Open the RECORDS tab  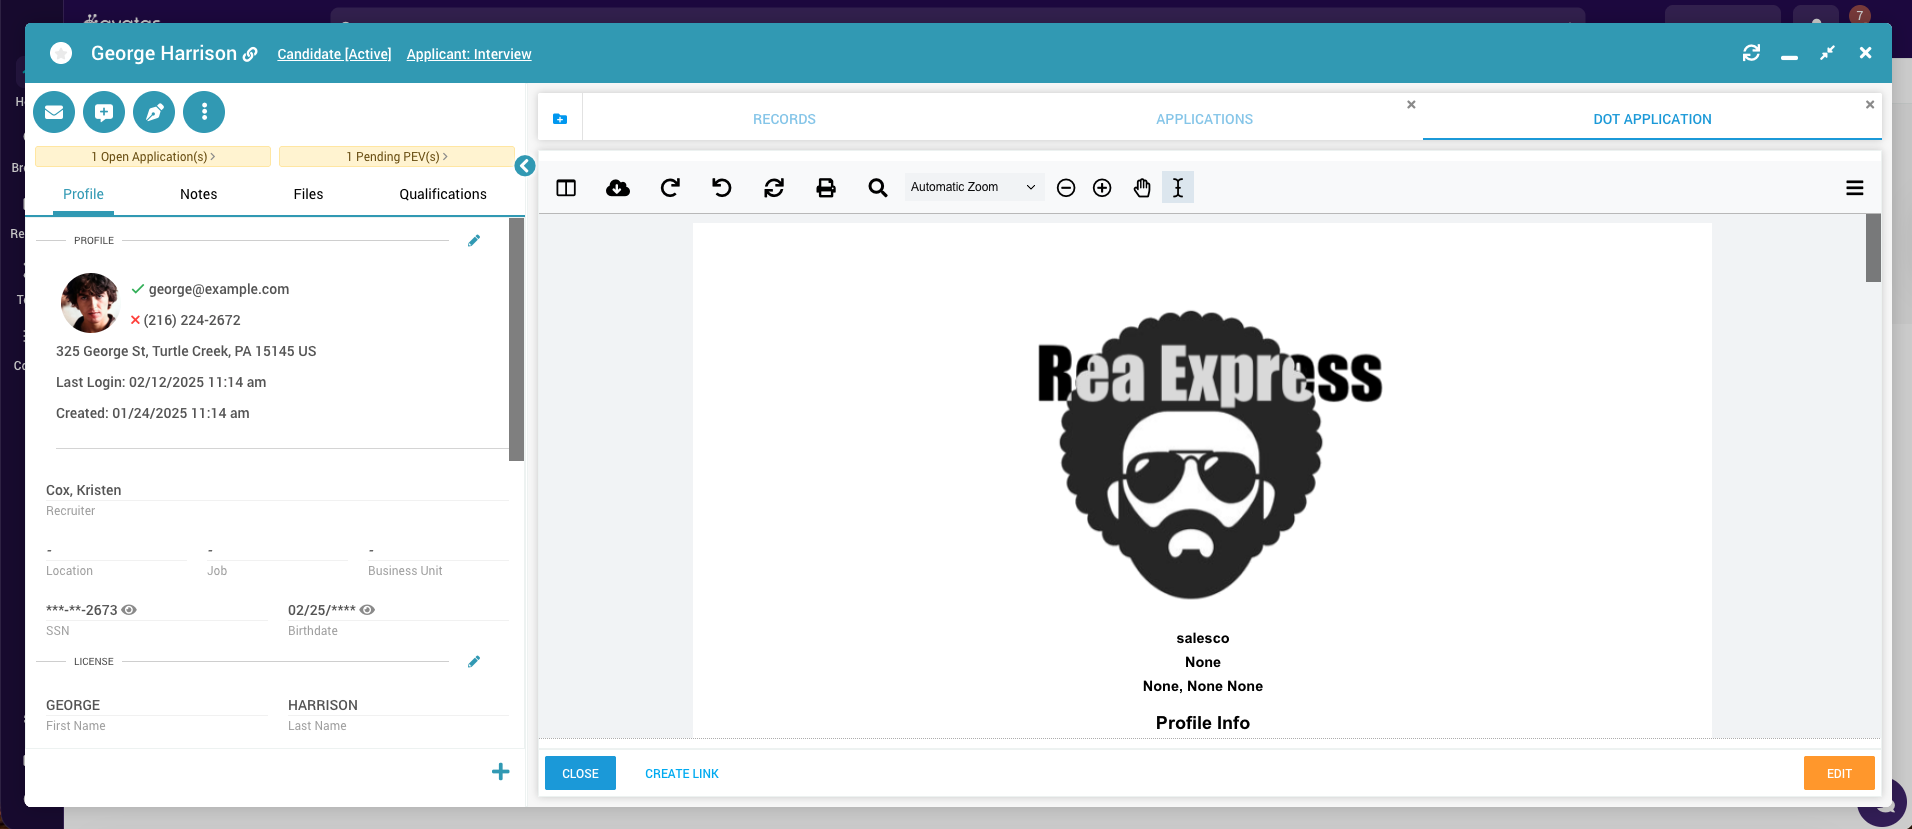[784, 119]
